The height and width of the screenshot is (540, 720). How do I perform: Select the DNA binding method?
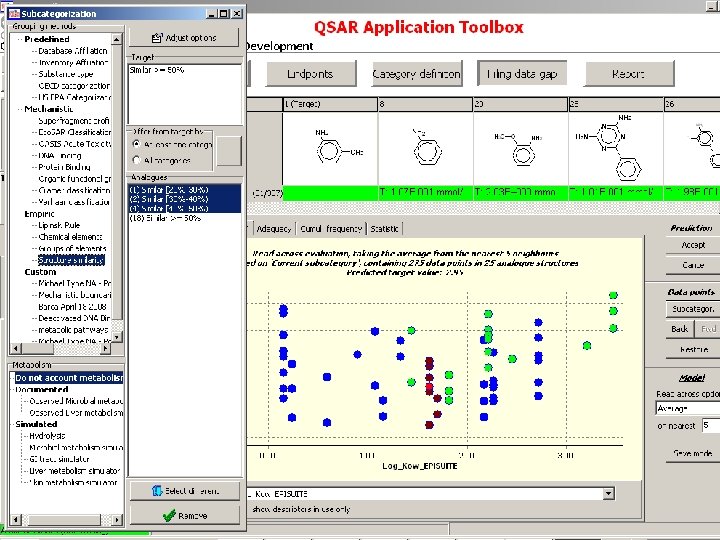60,156
